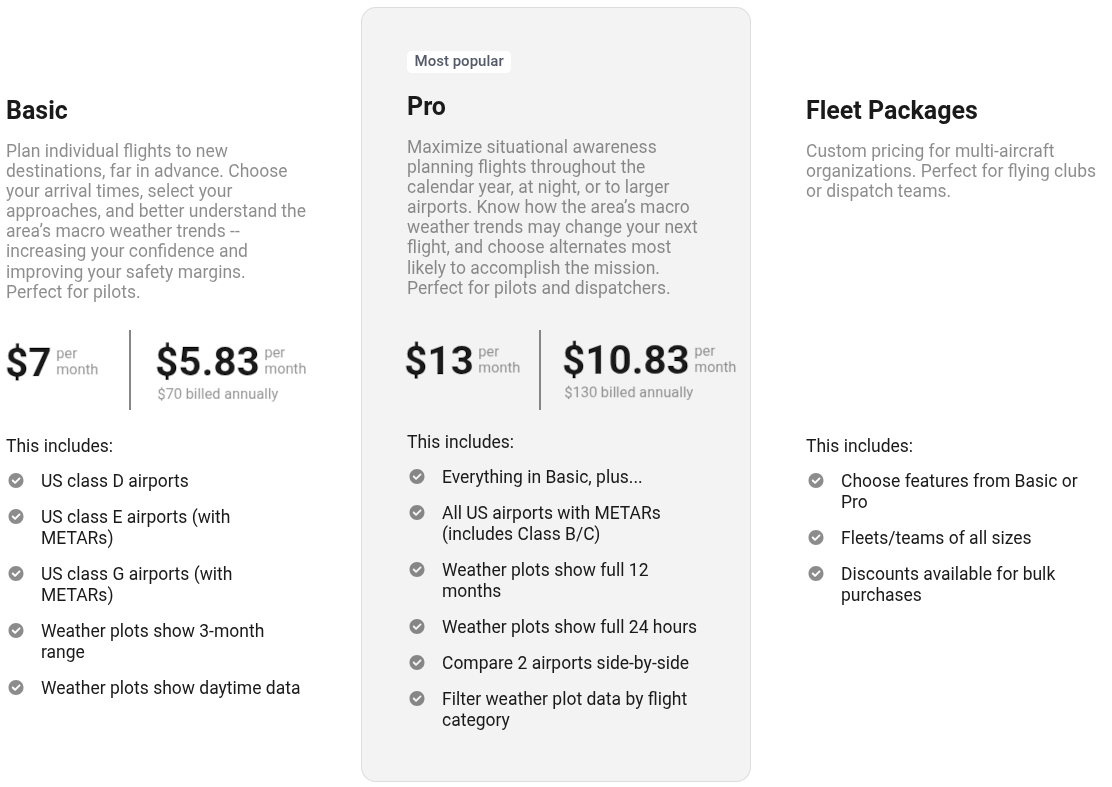The image size is (1112, 787).
Task: Select the Pro plan heading
Action: tap(426, 106)
